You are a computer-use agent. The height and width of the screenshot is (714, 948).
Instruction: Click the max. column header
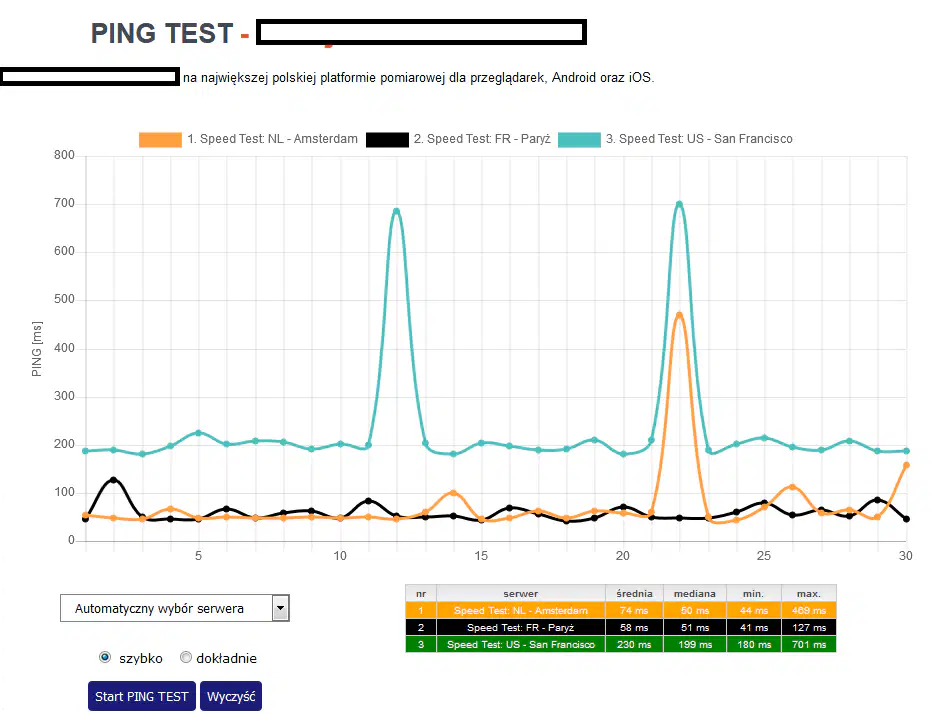809,594
